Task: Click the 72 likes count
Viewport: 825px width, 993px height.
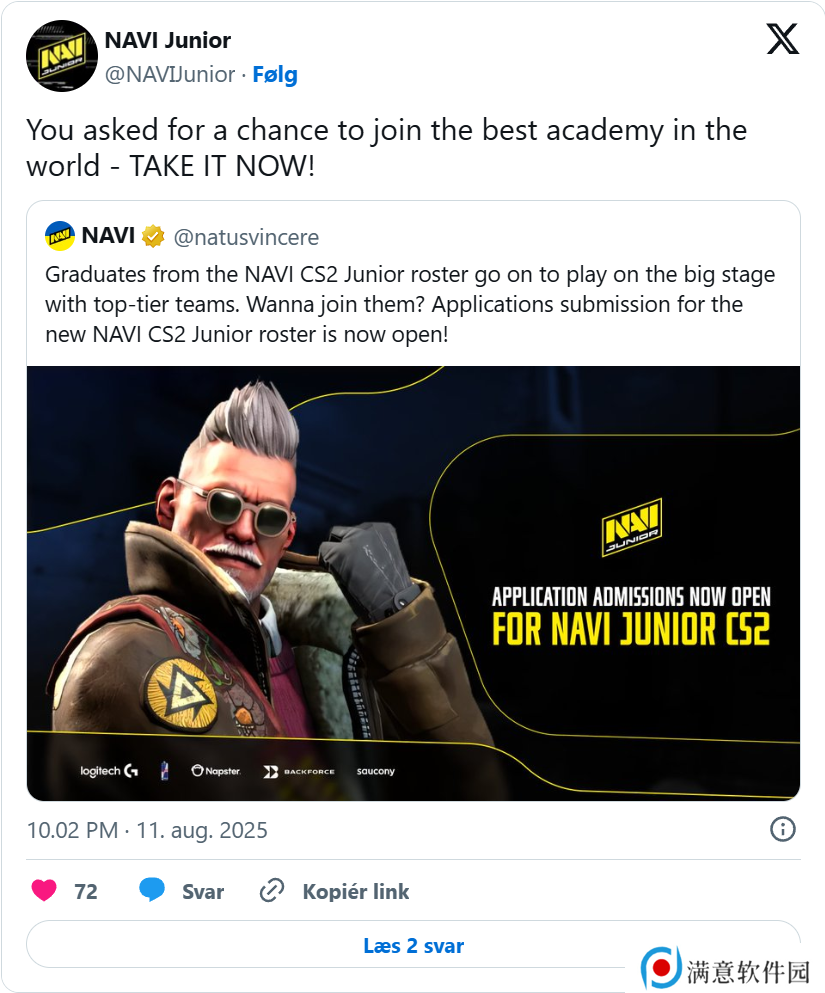Action: 86,891
